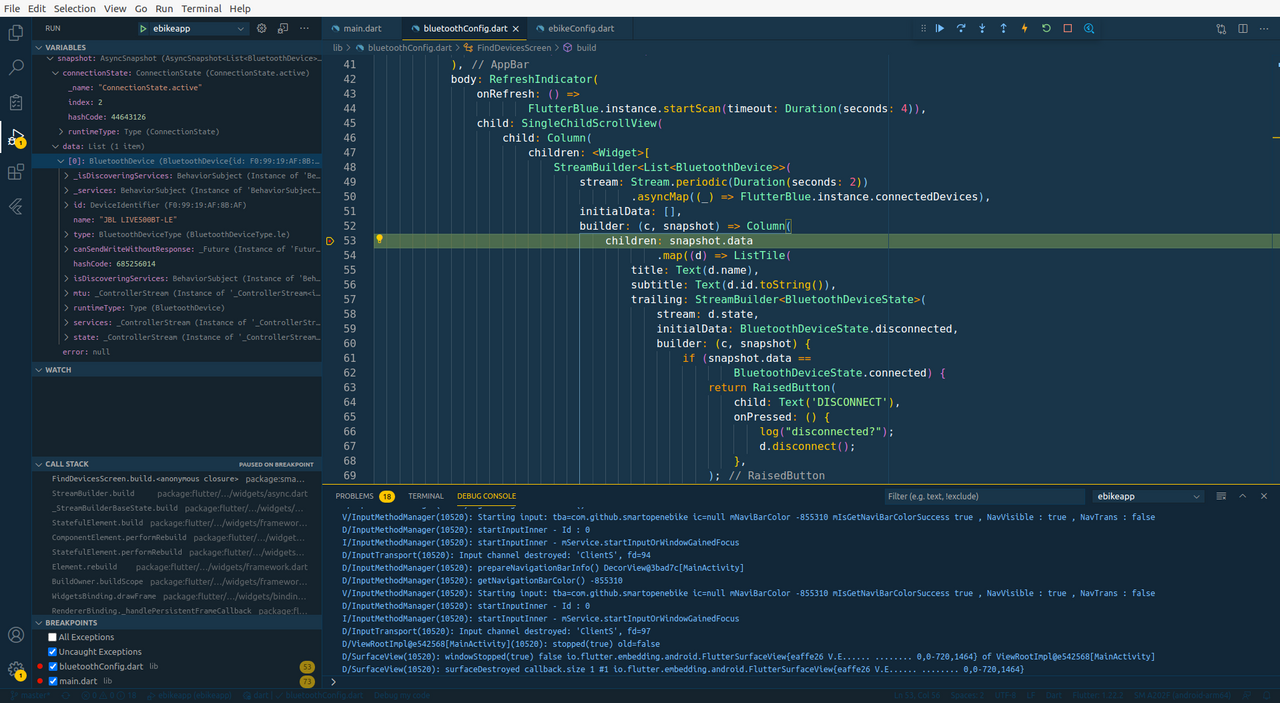
Task: Click Continue in the debug toolbar
Action: point(940,29)
